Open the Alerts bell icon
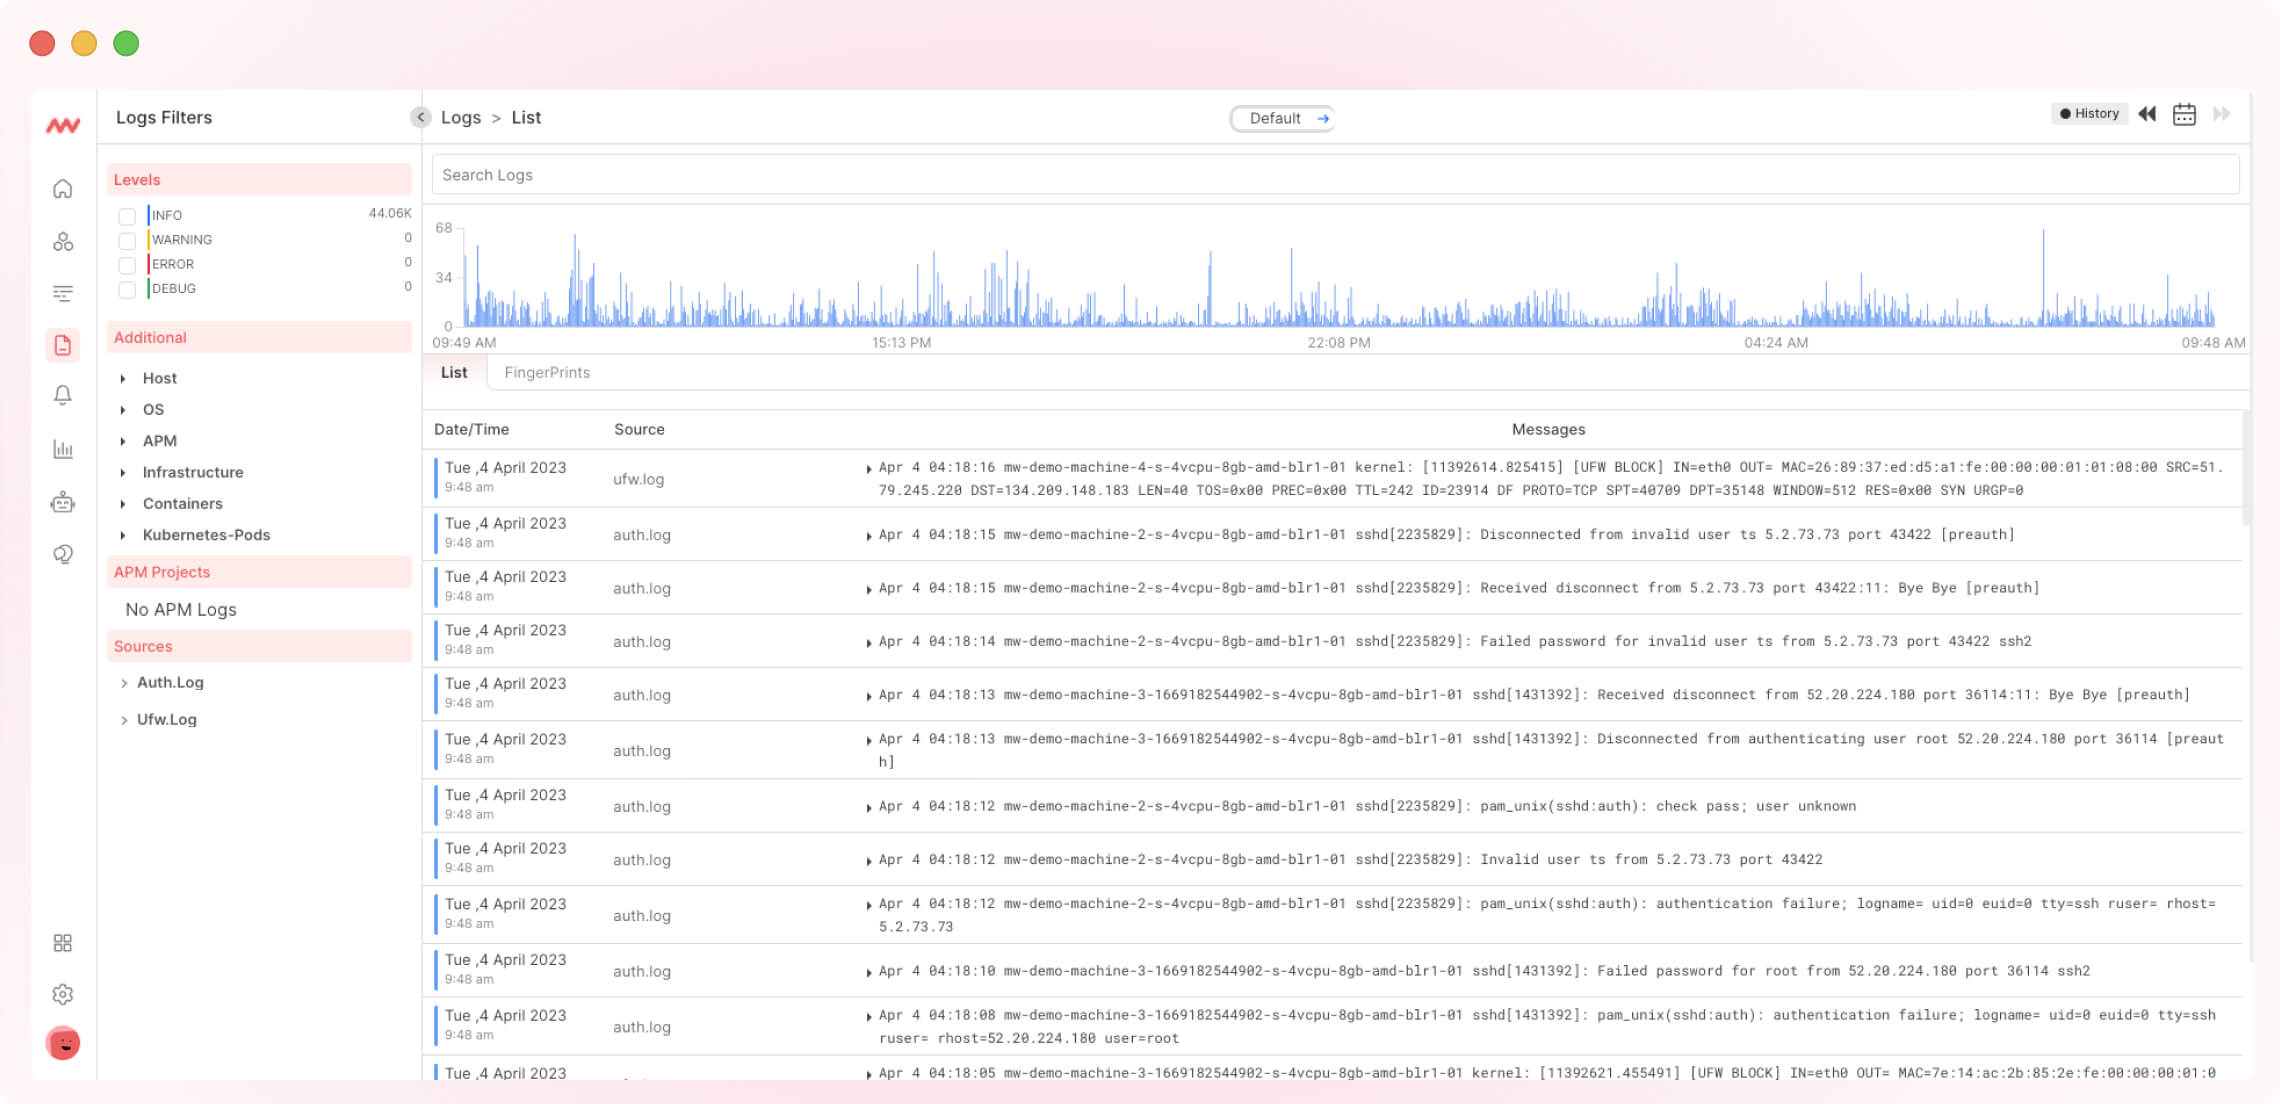 click(63, 396)
